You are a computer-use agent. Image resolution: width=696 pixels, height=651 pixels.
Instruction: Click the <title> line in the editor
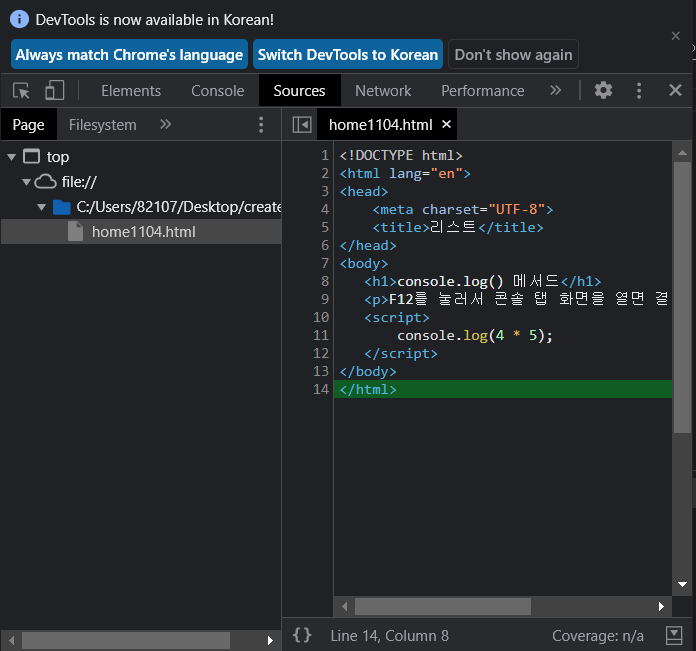click(x=458, y=227)
